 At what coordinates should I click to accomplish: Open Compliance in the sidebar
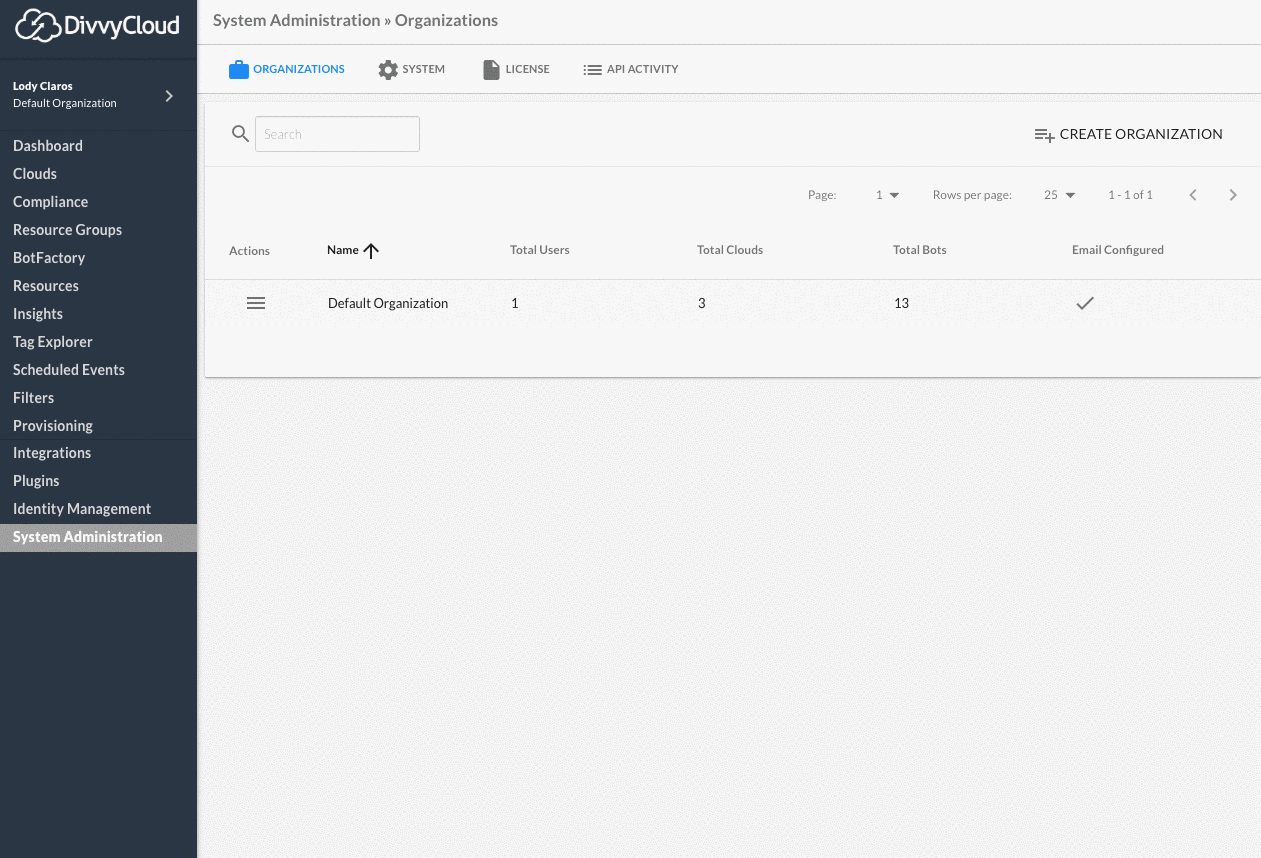[x=51, y=202]
